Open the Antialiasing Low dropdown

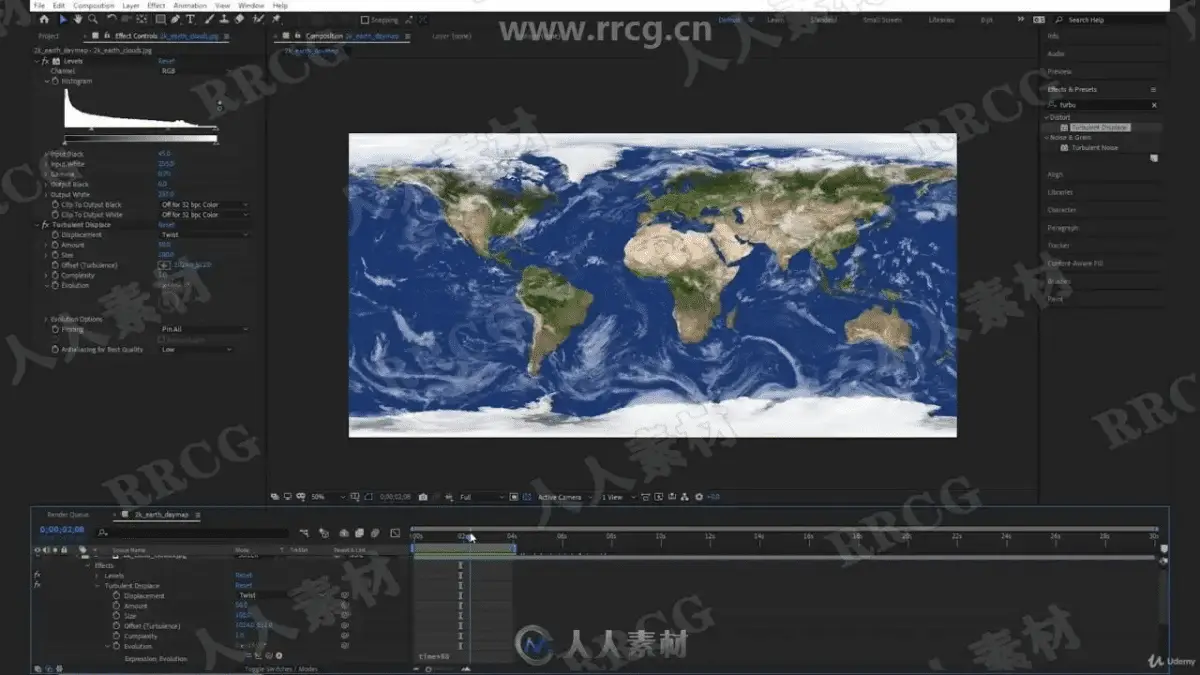click(x=196, y=350)
